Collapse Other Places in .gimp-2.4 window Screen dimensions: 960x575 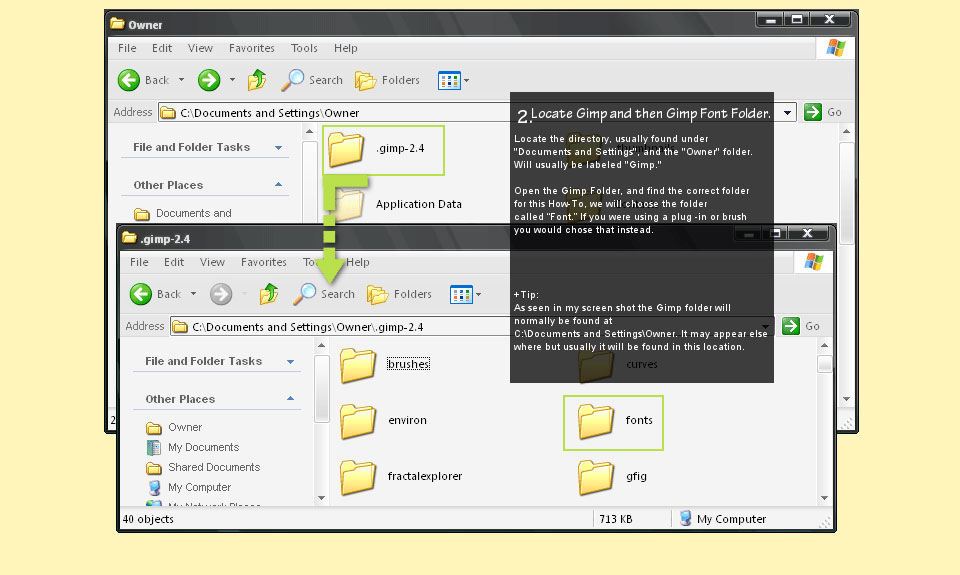[x=290, y=399]
